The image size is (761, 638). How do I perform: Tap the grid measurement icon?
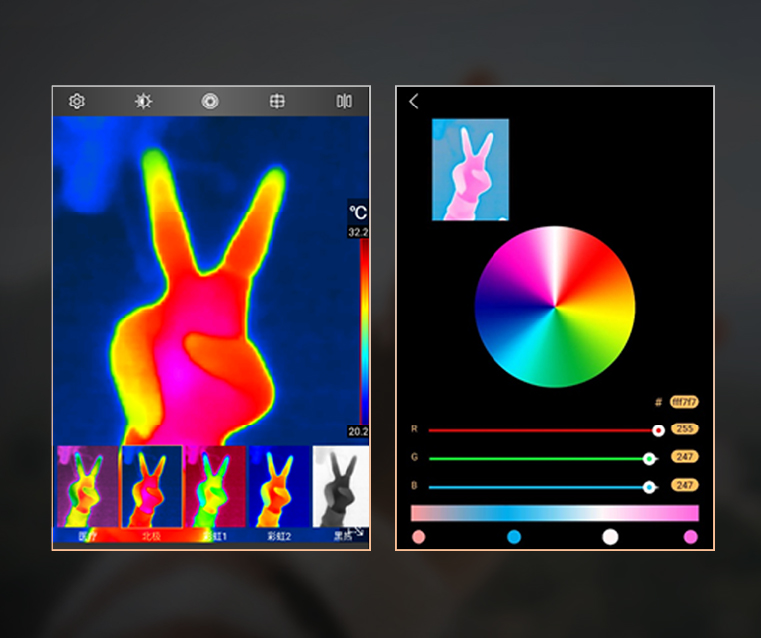[x=277, y=101]
